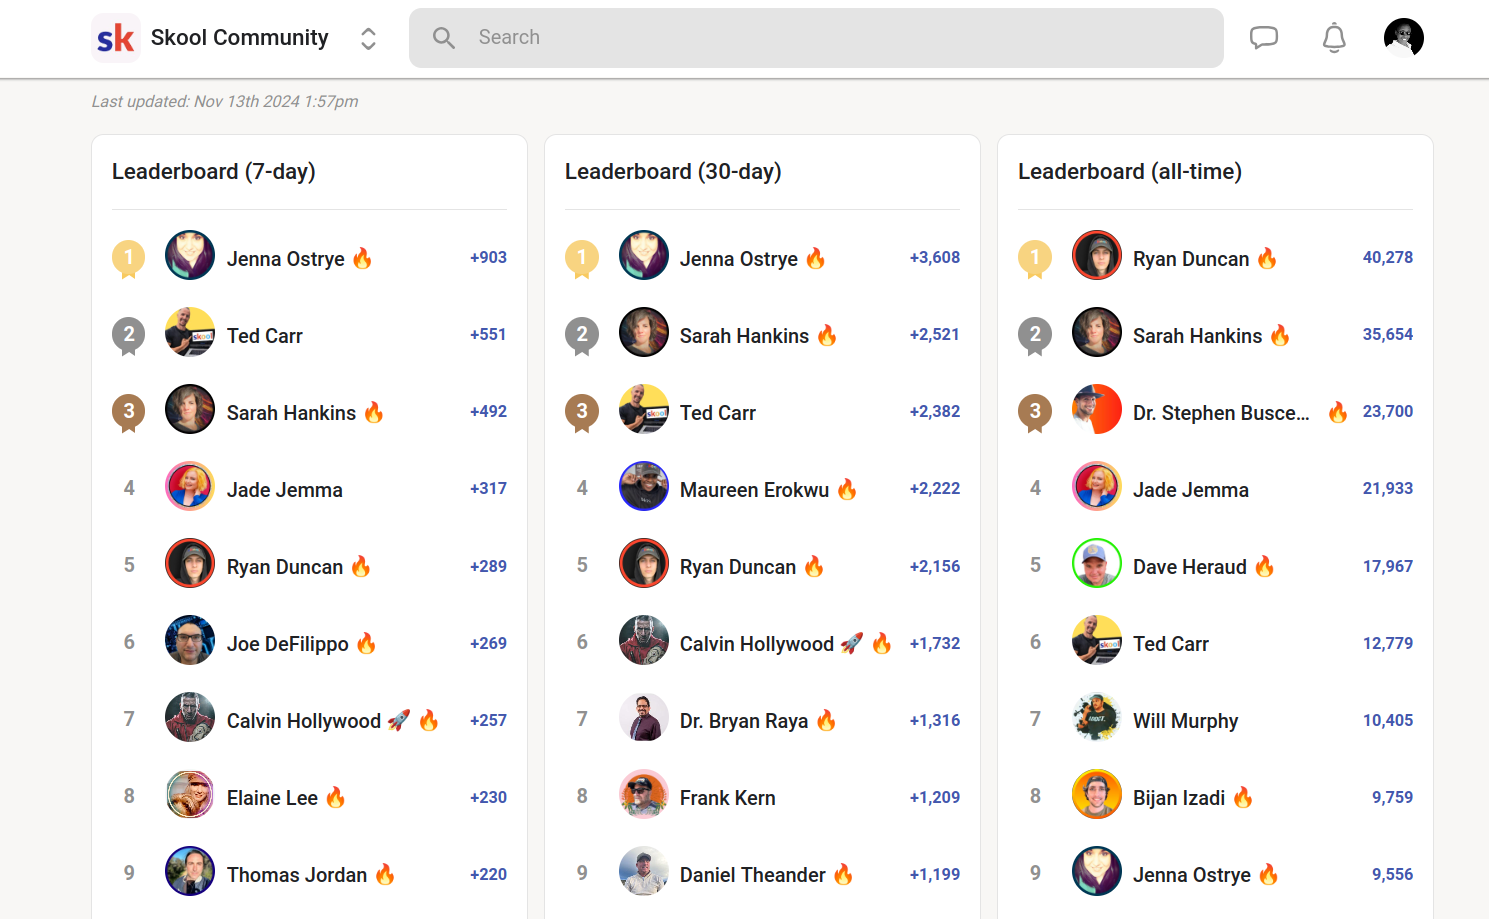Open the notifications bell
1489x919 pixels.
coord(1334,38)
